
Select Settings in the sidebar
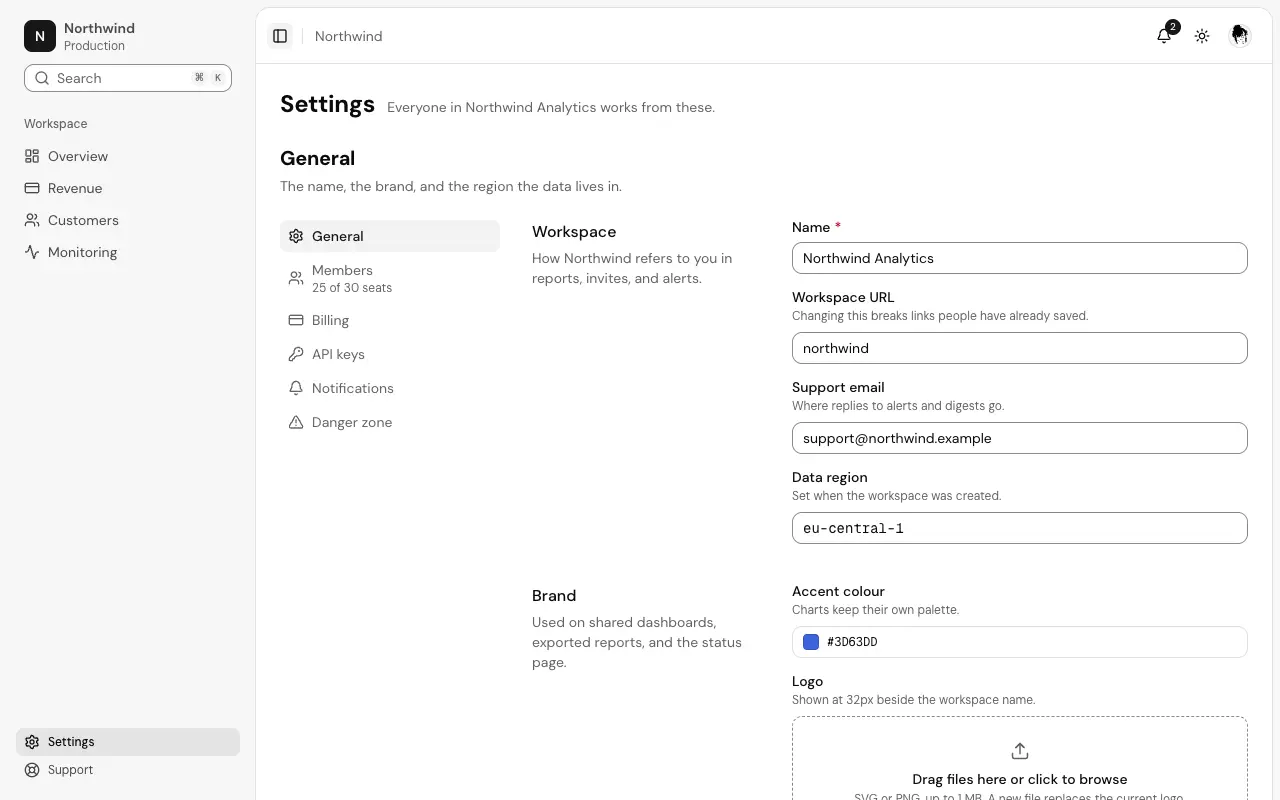pos(128,742)
